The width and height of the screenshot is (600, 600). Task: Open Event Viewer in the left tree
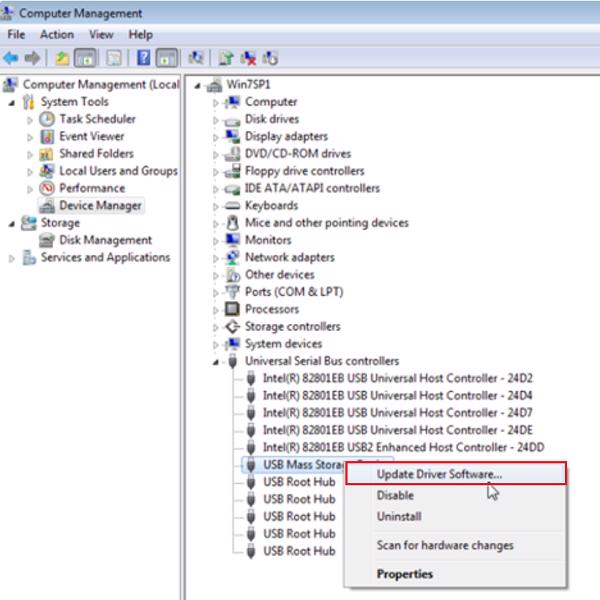point(91,136)
